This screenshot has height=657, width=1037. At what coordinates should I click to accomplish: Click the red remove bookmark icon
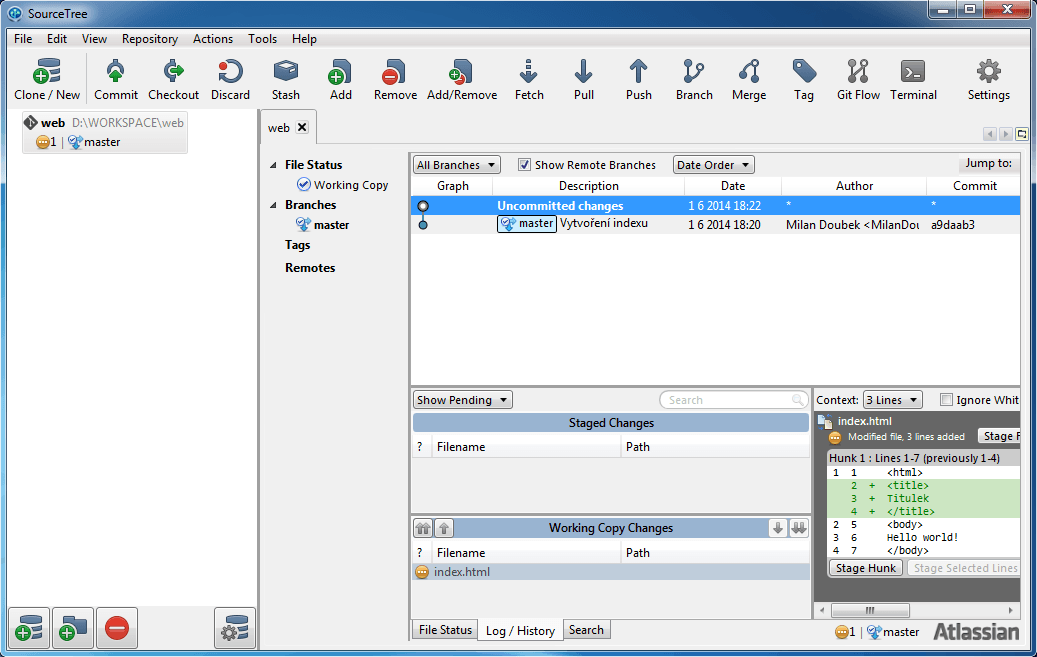click(117, 627)
